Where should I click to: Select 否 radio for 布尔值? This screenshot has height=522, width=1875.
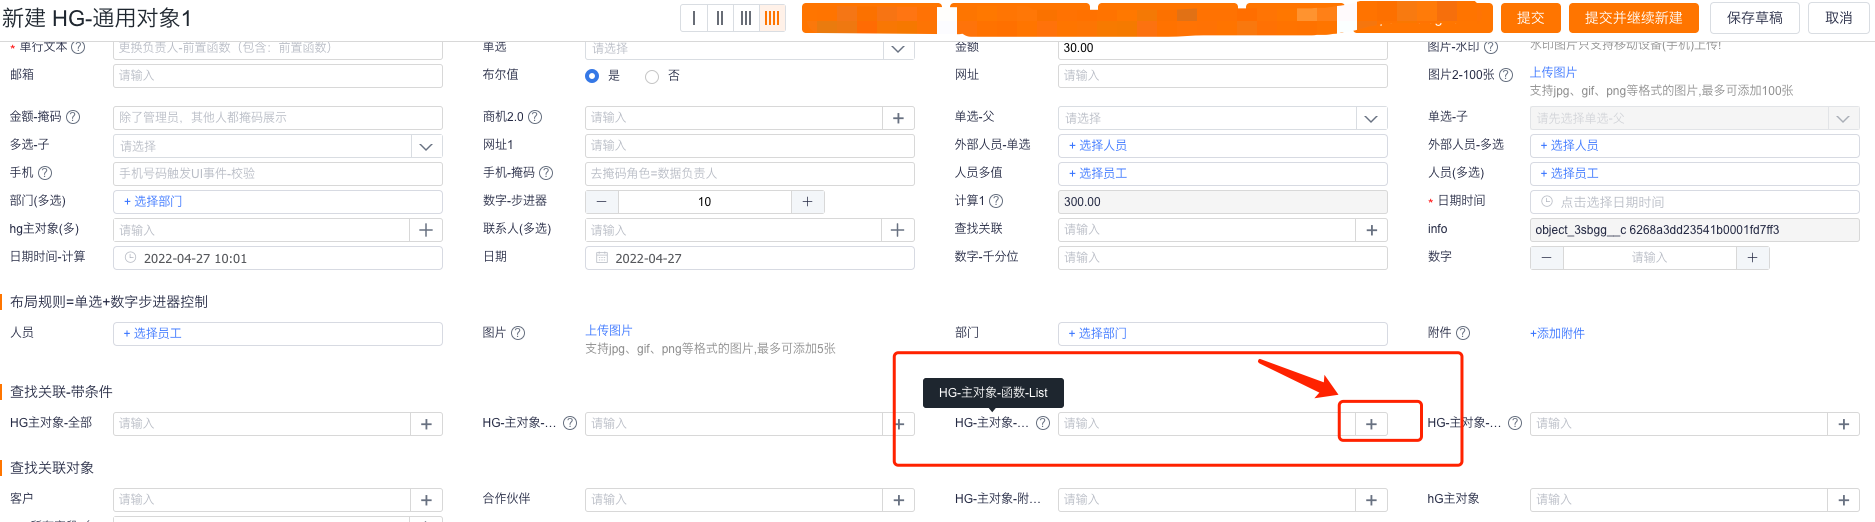652,76
